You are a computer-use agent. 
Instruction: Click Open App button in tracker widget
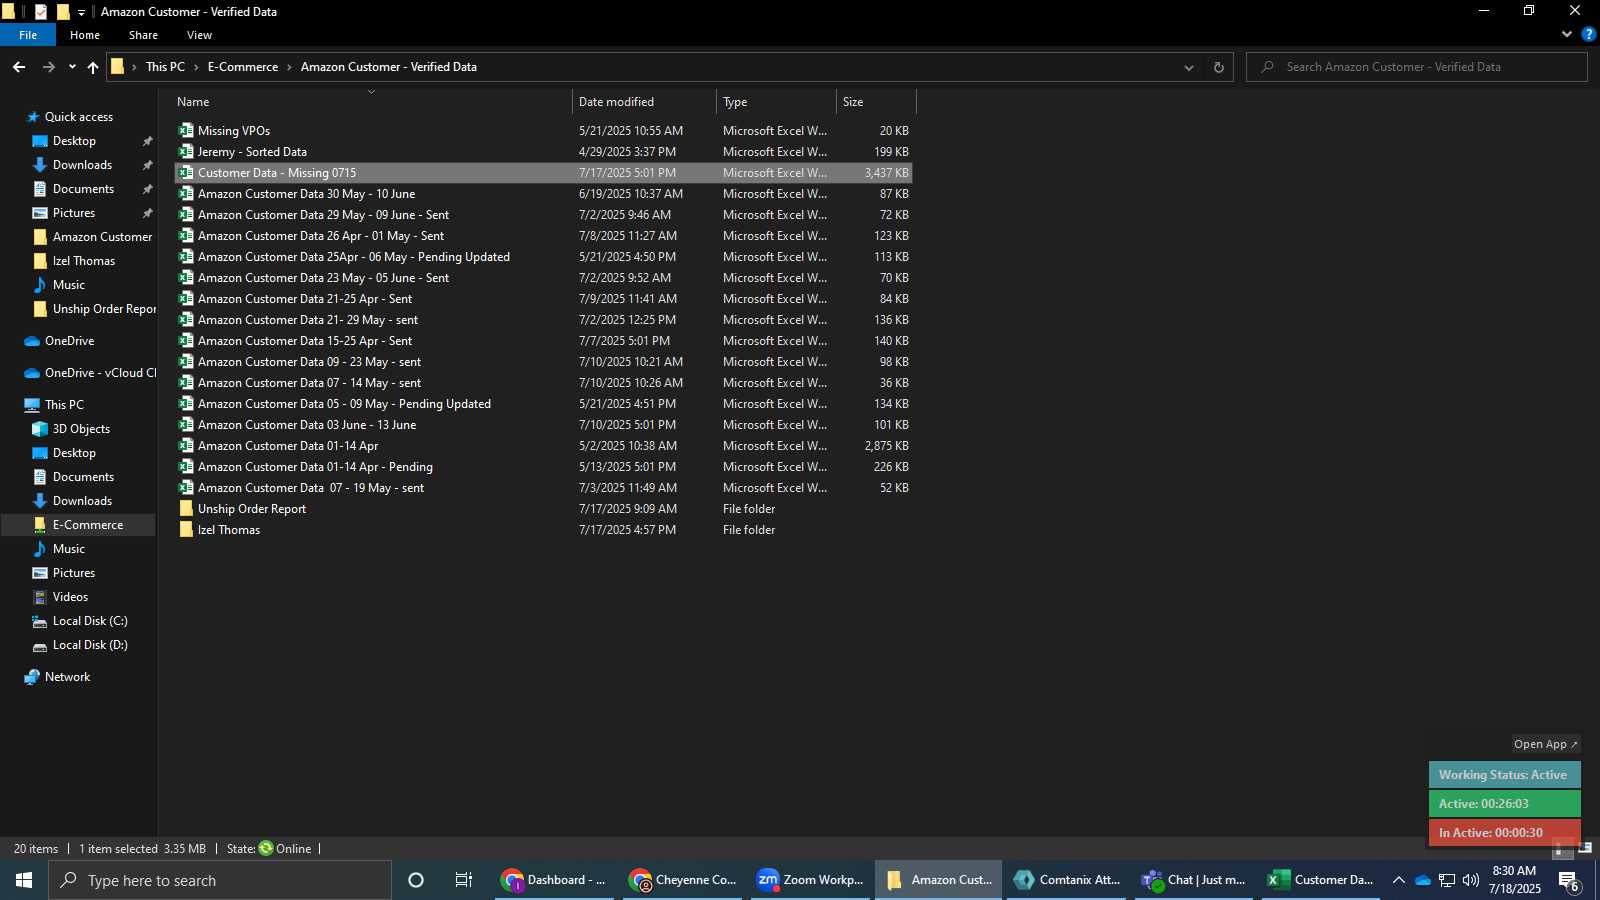pyautogui.click(x=1545, y=744)
